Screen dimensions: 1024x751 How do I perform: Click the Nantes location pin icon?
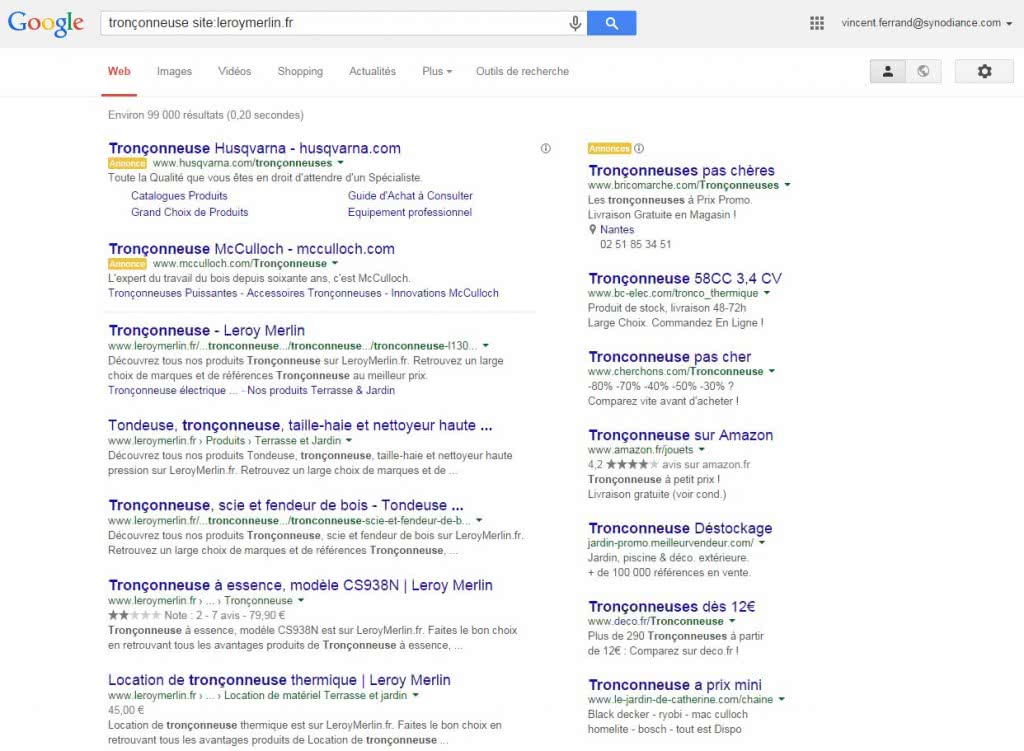click(592, 229)
